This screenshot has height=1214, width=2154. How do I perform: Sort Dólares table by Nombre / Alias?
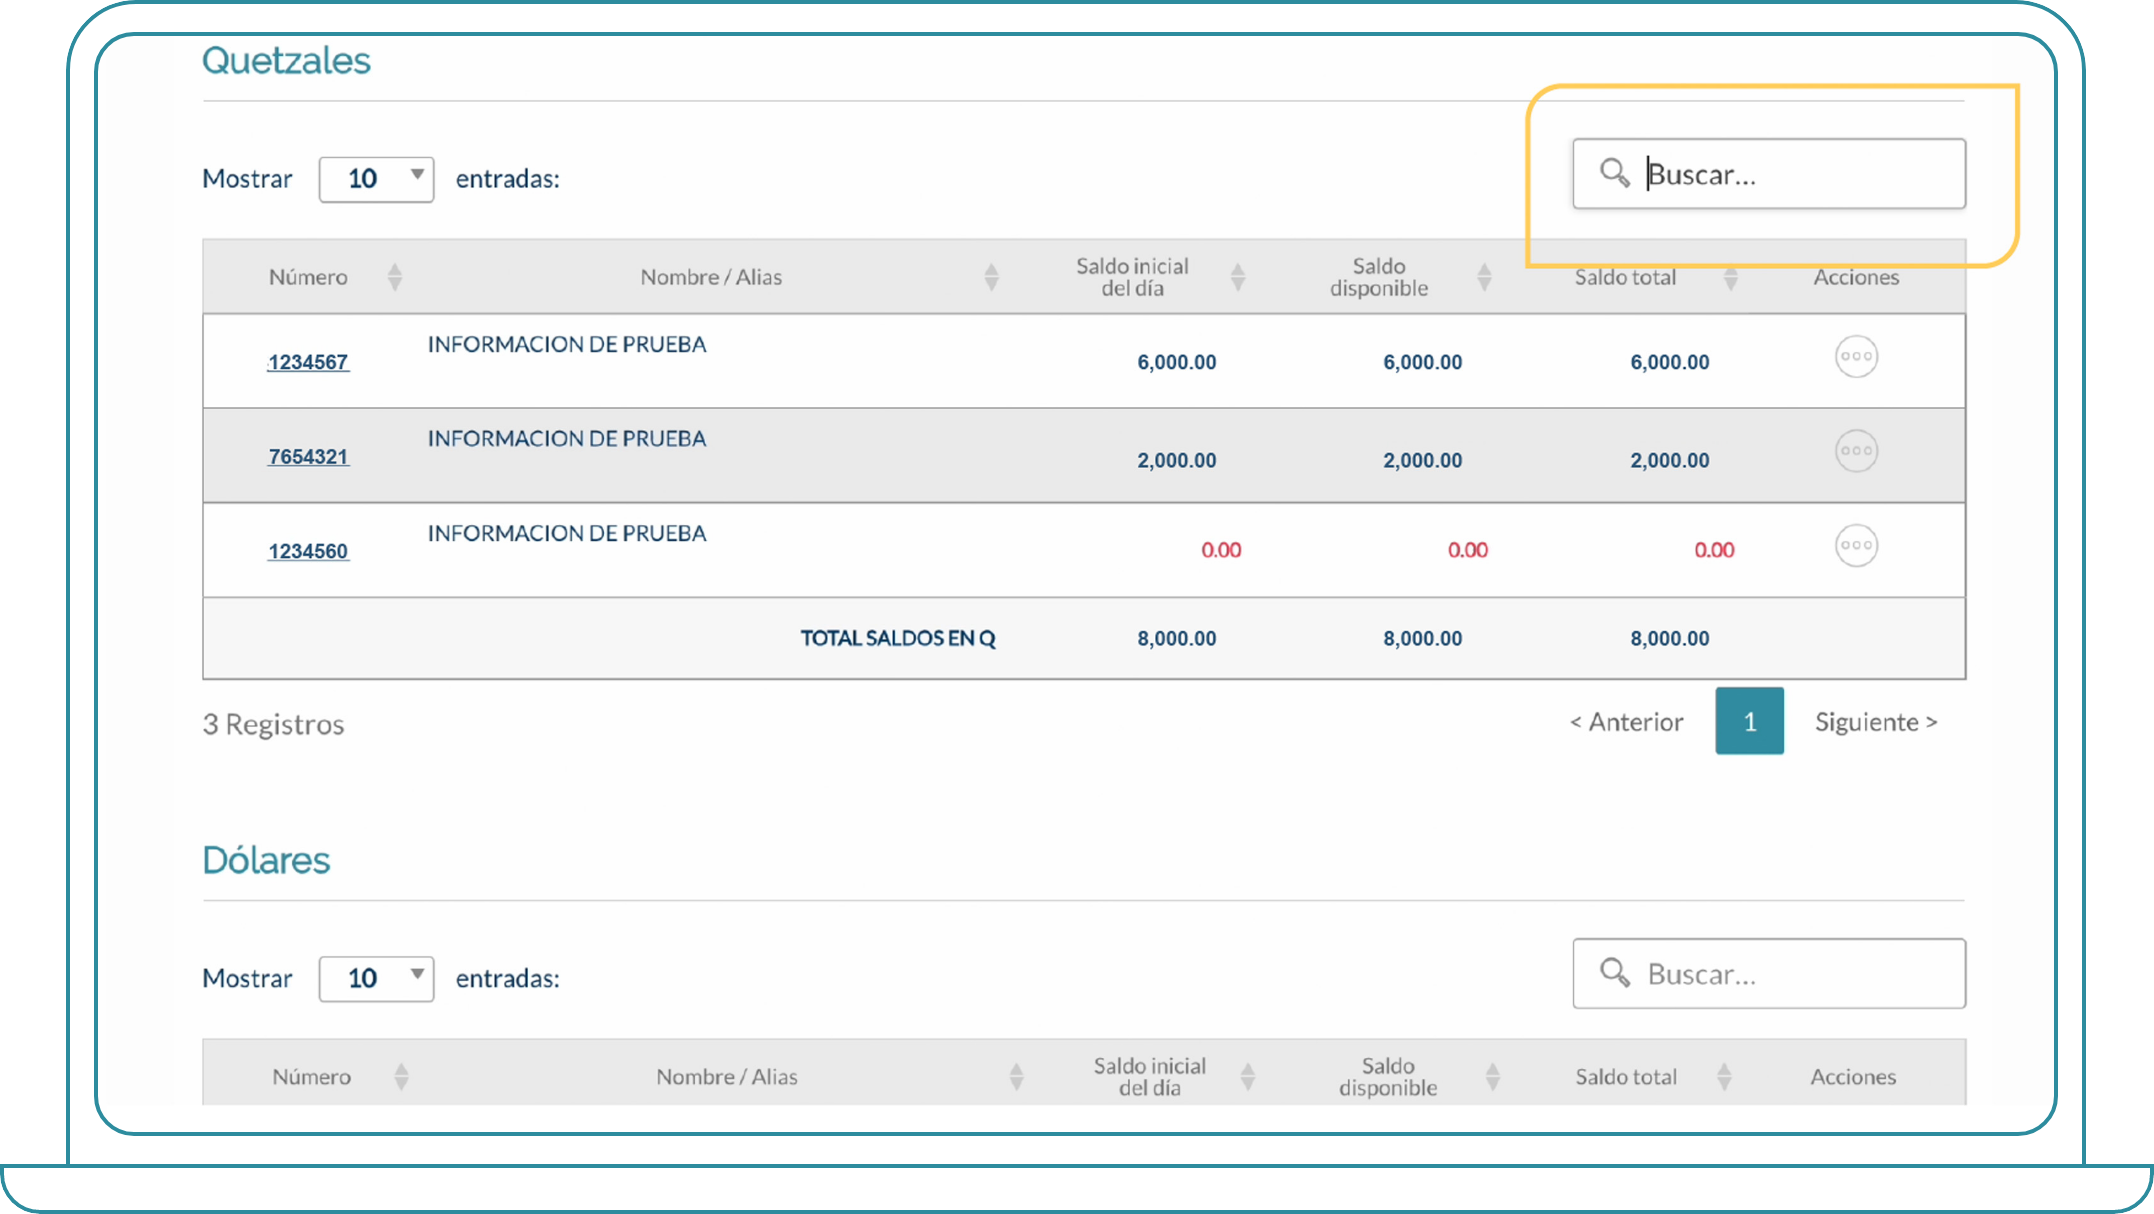point(1016,1077)
